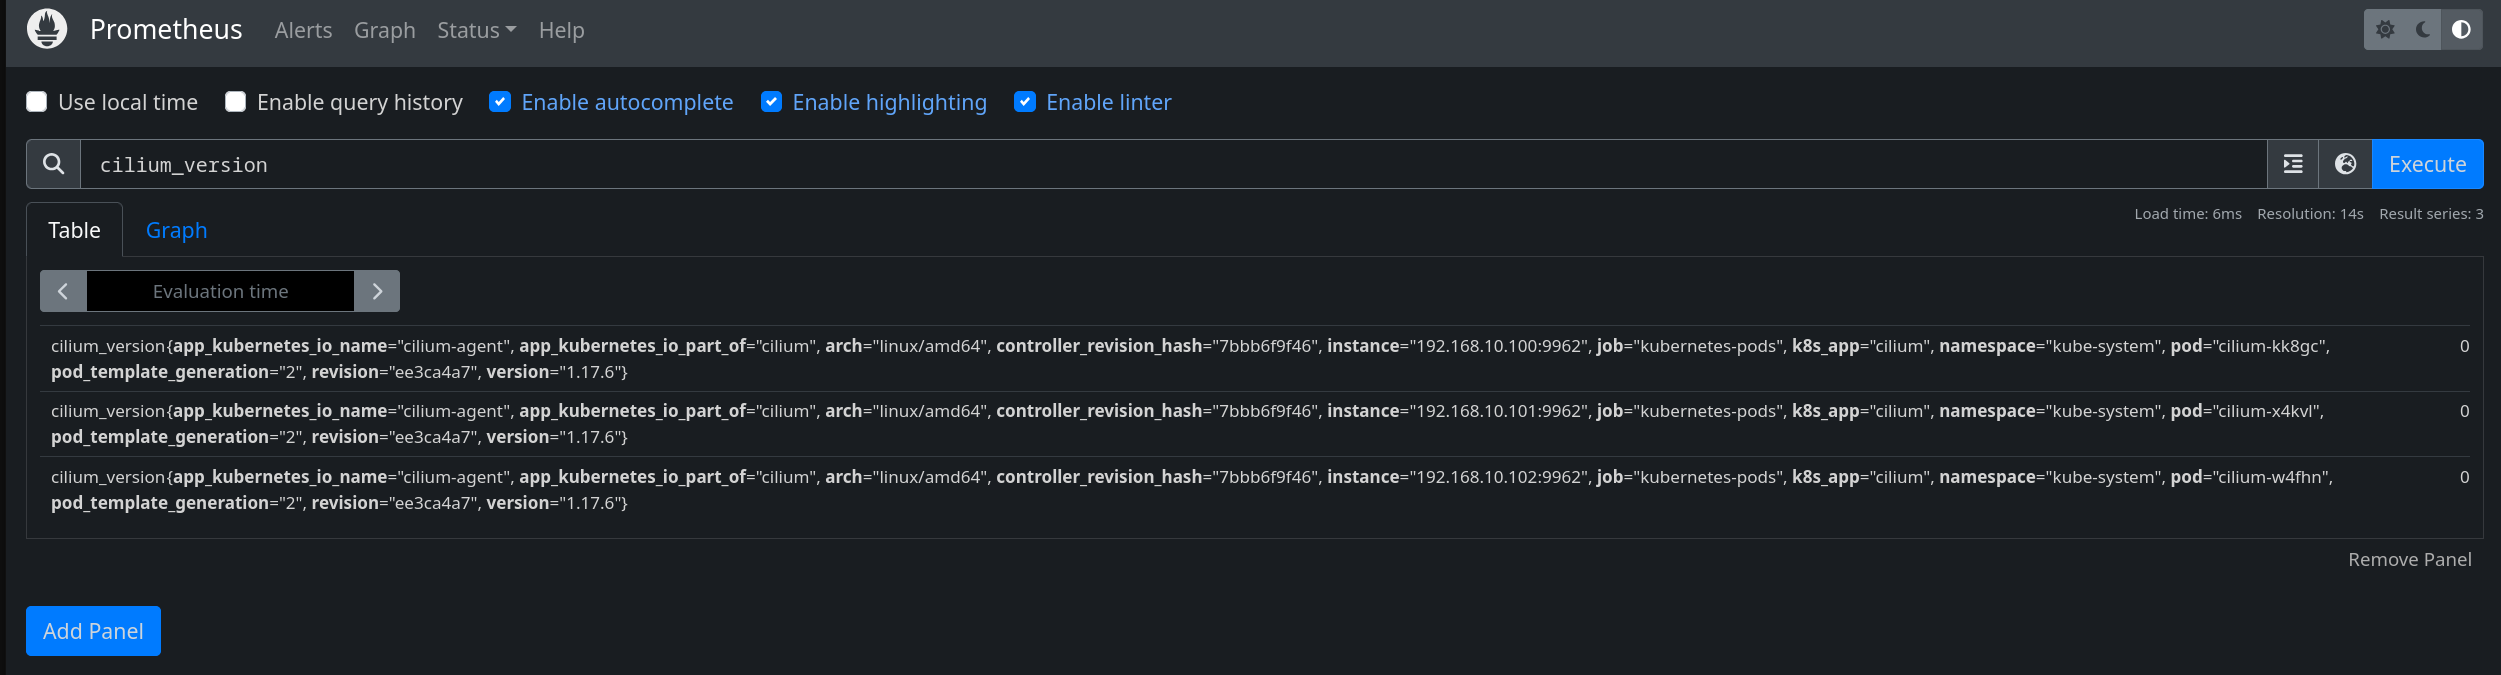This screenshot has width=2501, height=675.
Task: Click Remove Panel link
Action: click(x=2409, y=560)
